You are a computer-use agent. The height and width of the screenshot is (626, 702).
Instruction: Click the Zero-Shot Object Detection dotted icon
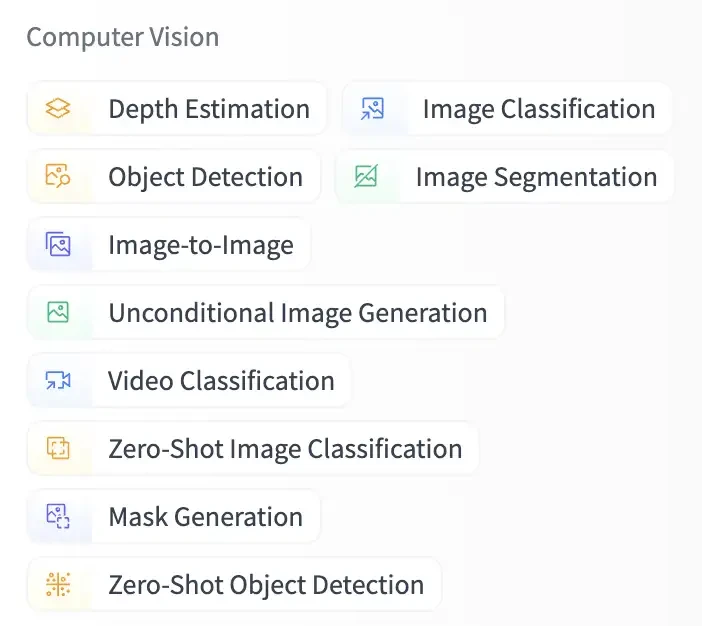(x=58, y=584)
